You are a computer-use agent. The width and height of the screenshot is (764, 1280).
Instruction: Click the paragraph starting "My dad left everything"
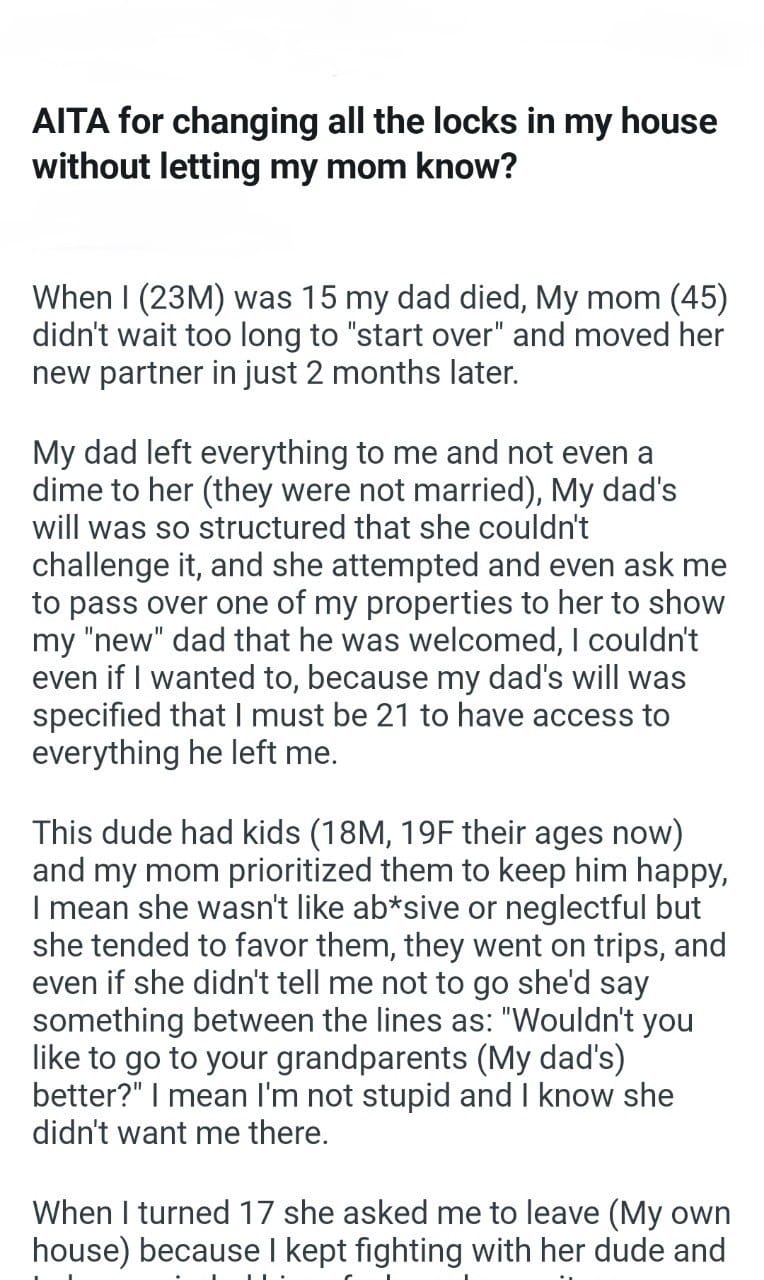click(x=380, y=604)
